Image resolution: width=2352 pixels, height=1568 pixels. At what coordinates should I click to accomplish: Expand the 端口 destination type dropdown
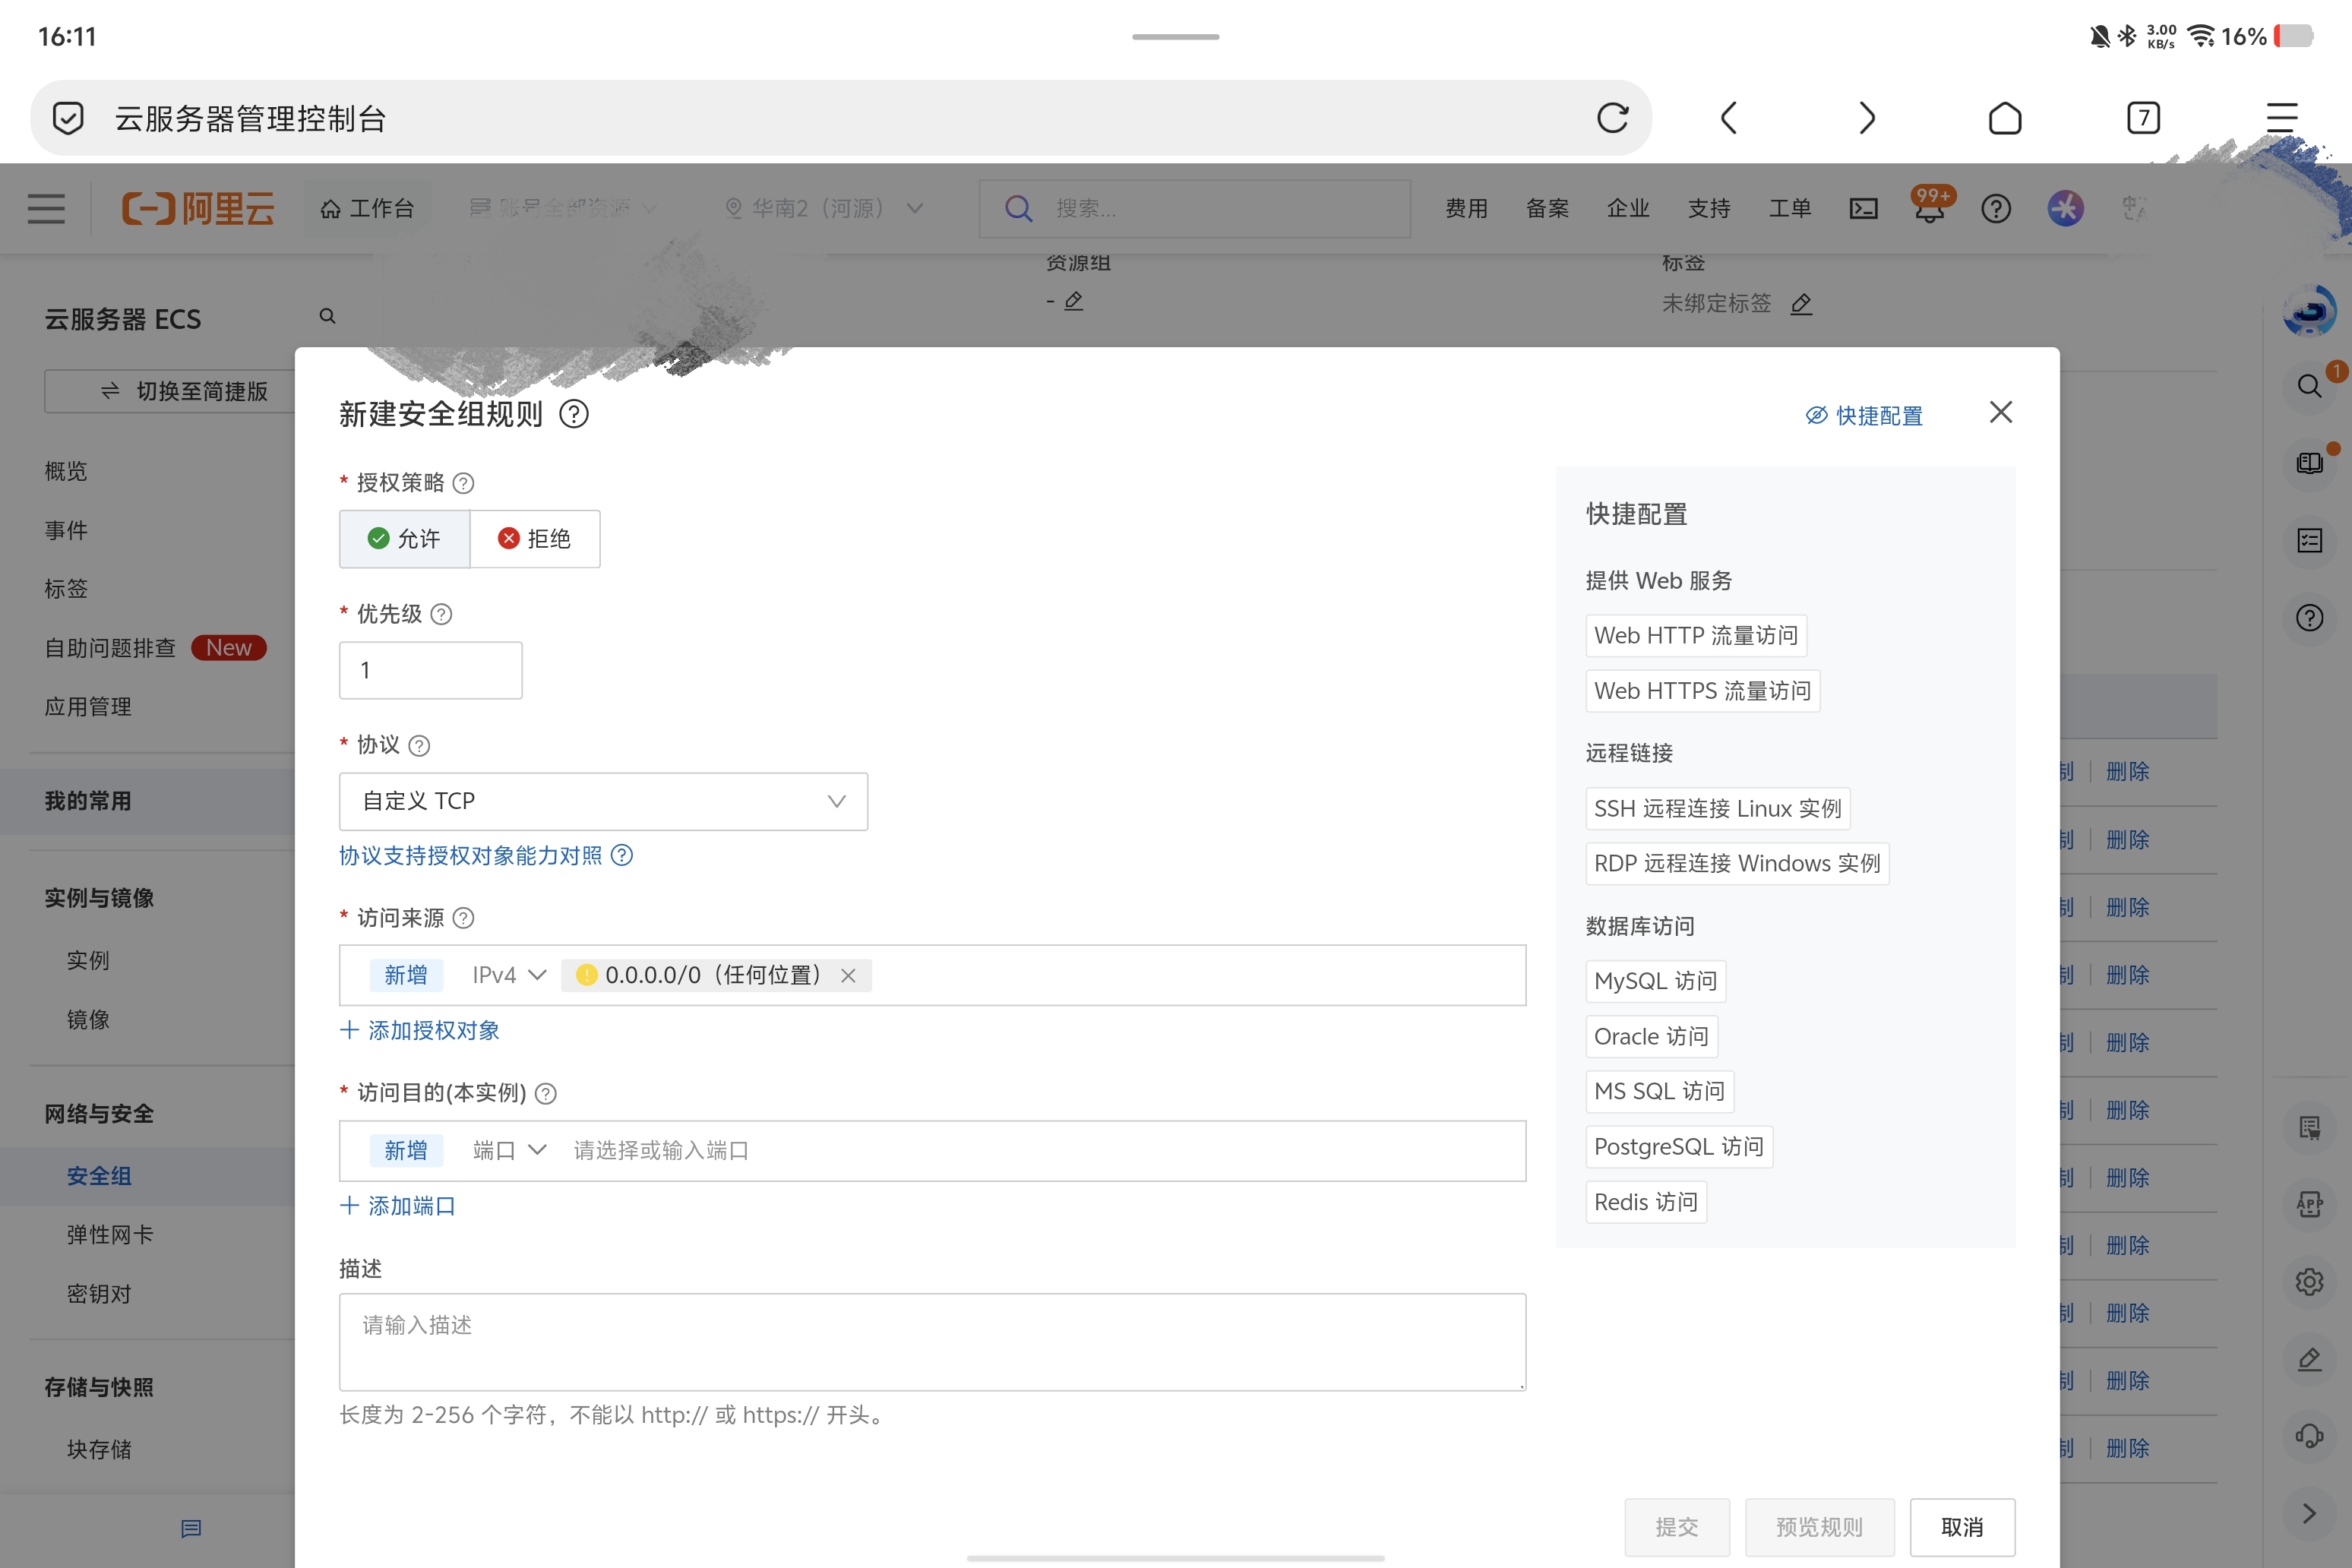point(509,1150)
